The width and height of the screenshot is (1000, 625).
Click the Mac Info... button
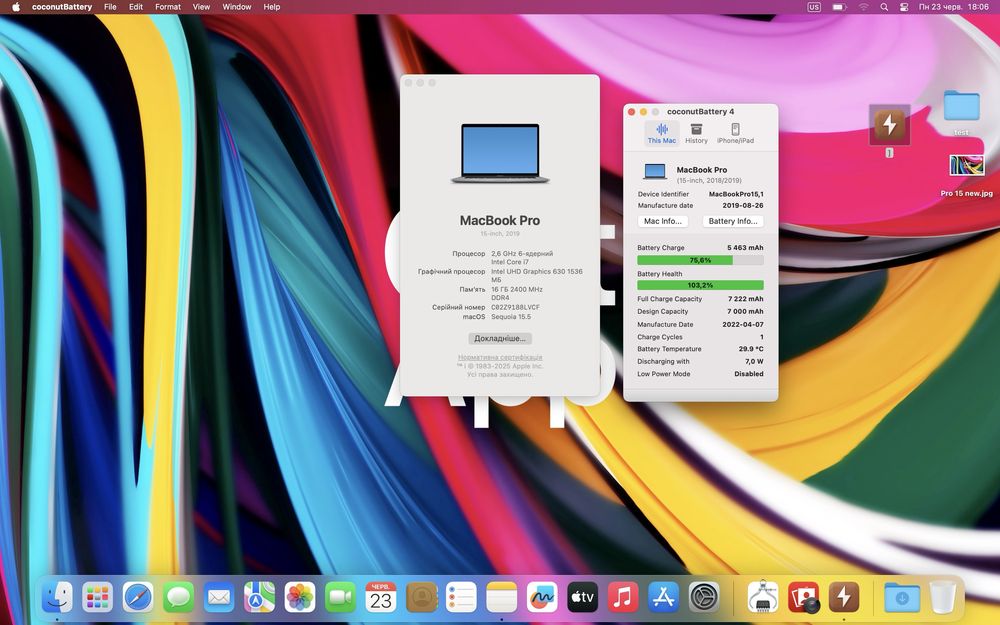pos(663,221)
